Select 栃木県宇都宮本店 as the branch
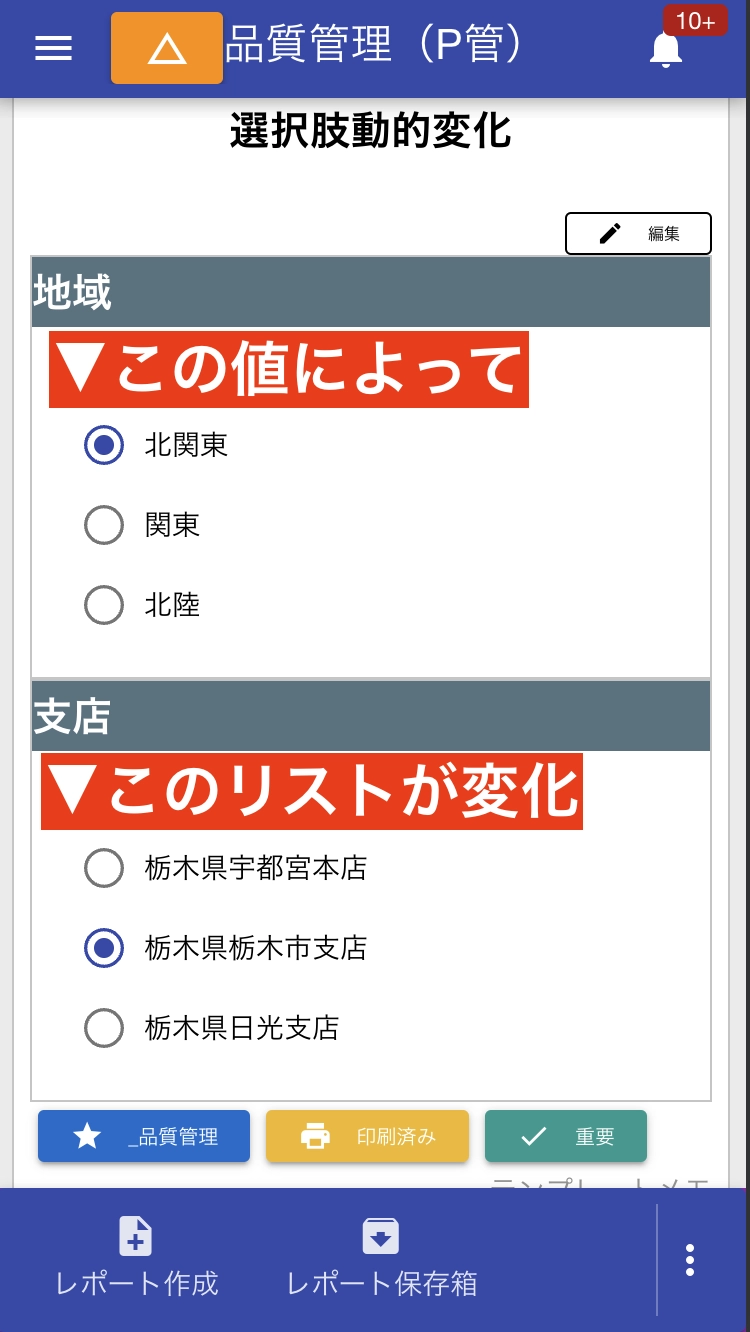This screenshot has height=1332, width=750. click(x=104, y=868)
